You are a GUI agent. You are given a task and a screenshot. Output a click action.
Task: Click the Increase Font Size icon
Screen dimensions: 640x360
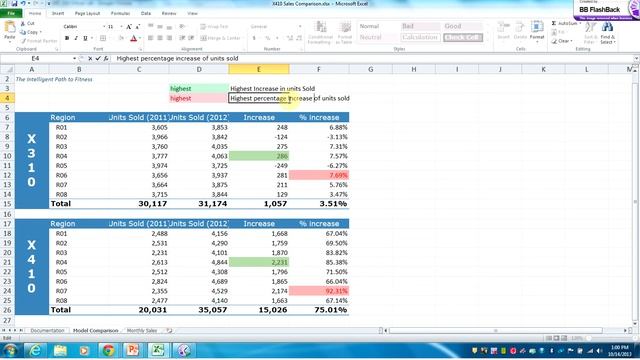[129, 27]
